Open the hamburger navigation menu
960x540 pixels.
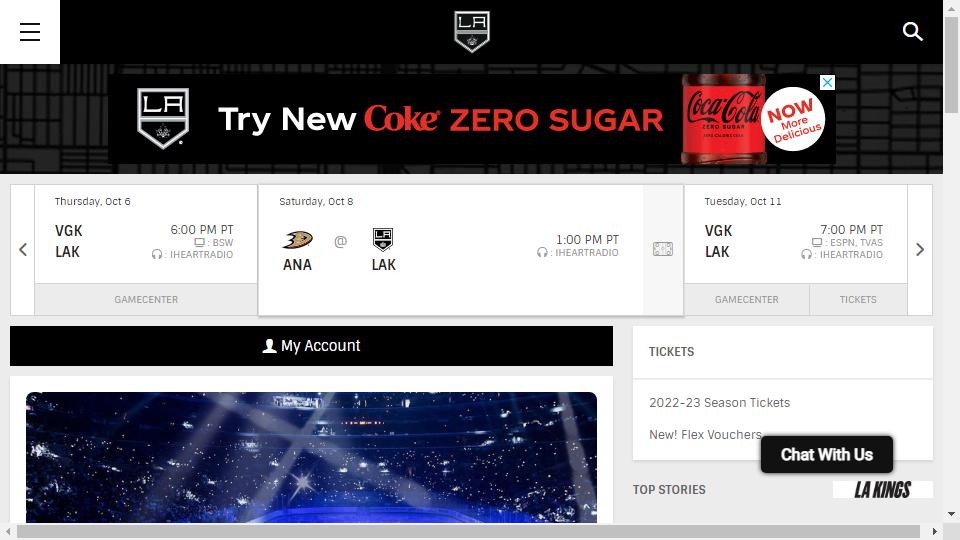coord(30,32)
